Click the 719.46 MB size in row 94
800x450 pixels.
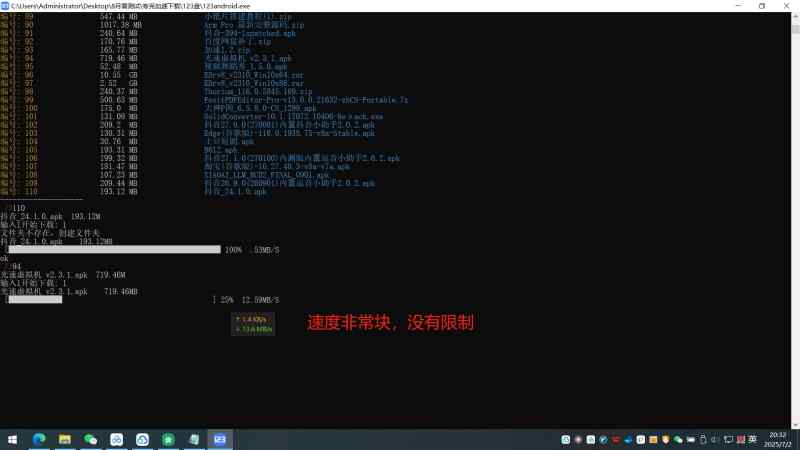point(118,58)
